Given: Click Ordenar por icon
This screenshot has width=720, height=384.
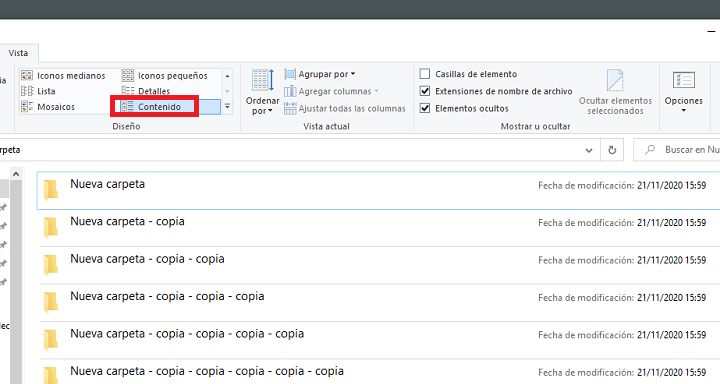Looking at the screenshot, I should [x=263, y=80].
